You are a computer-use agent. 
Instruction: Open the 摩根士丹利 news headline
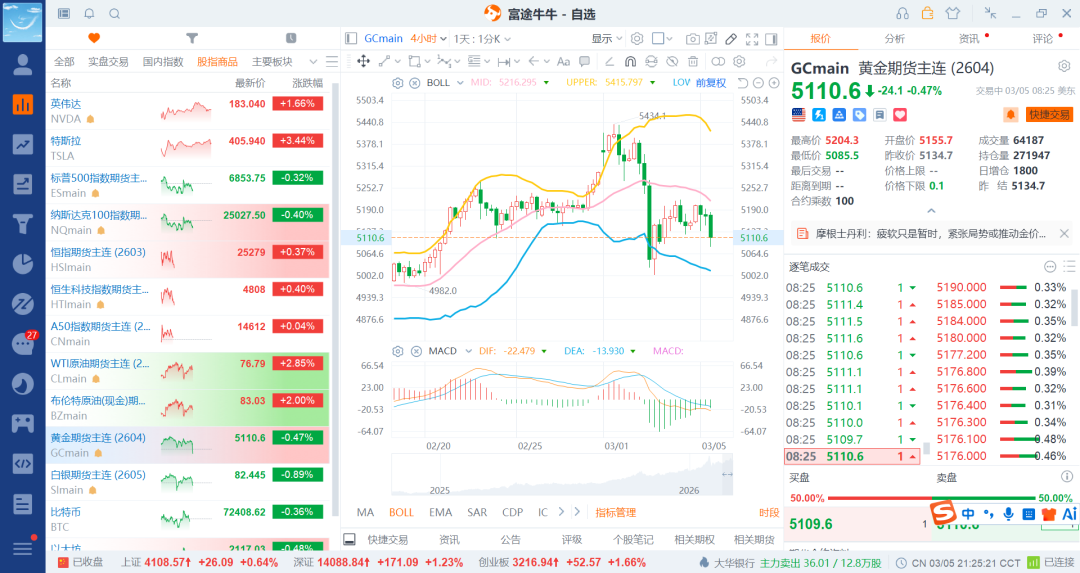point(930,233)
